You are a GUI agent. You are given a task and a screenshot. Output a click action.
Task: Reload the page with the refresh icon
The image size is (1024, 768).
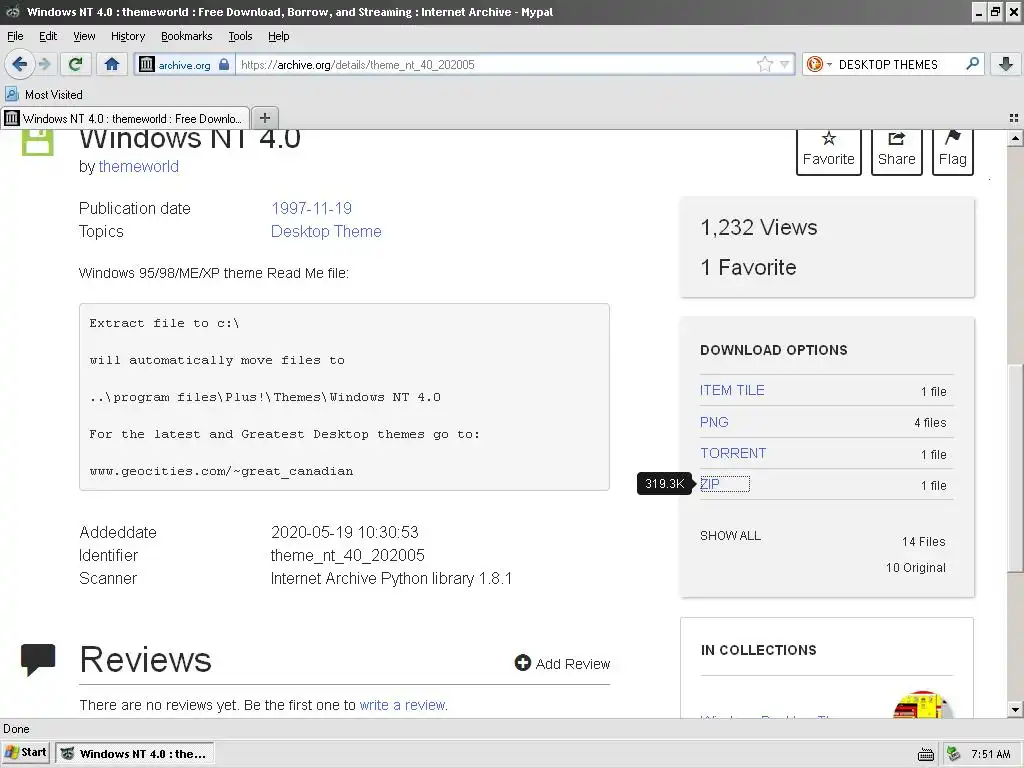75,64
